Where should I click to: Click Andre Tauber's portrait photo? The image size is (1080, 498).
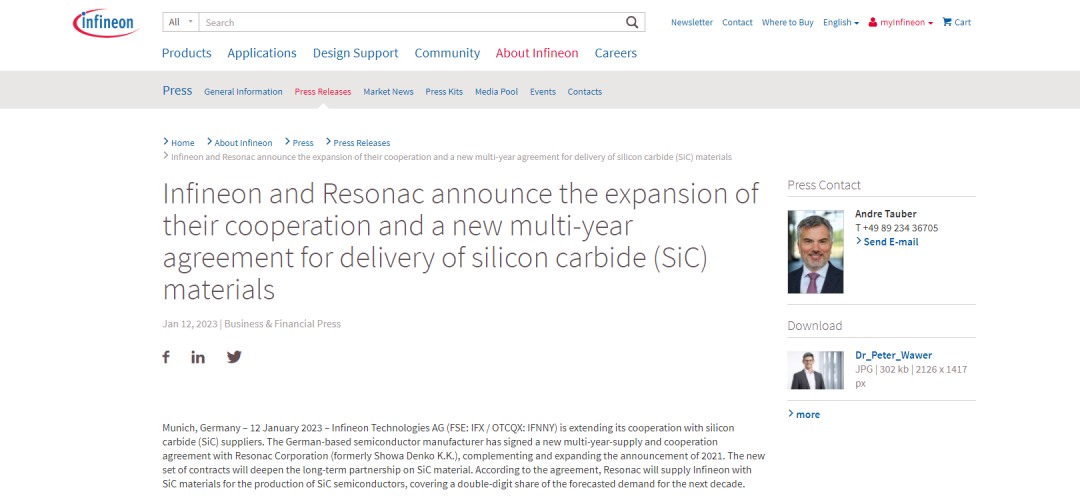[816, 252]
